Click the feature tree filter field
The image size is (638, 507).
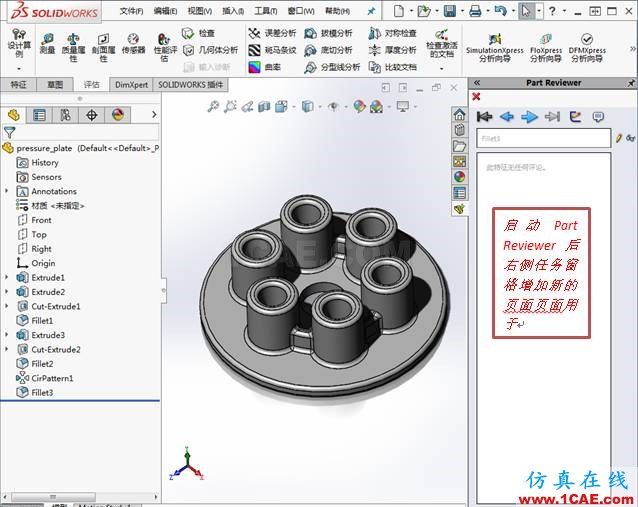(80, 132)
